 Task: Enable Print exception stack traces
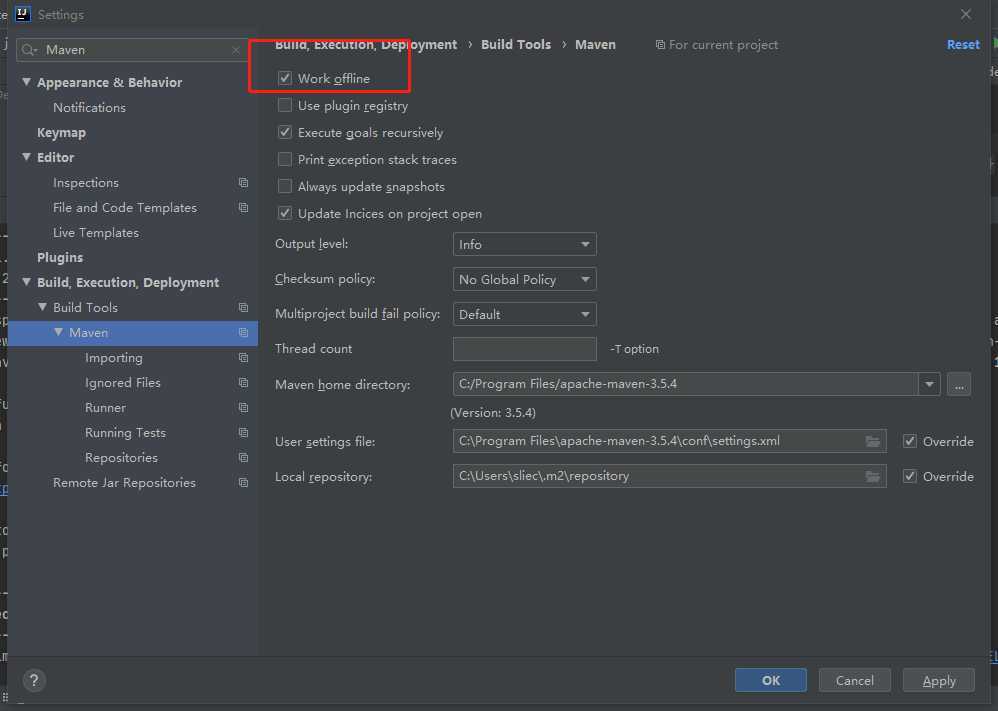click(x=285, y=159)
